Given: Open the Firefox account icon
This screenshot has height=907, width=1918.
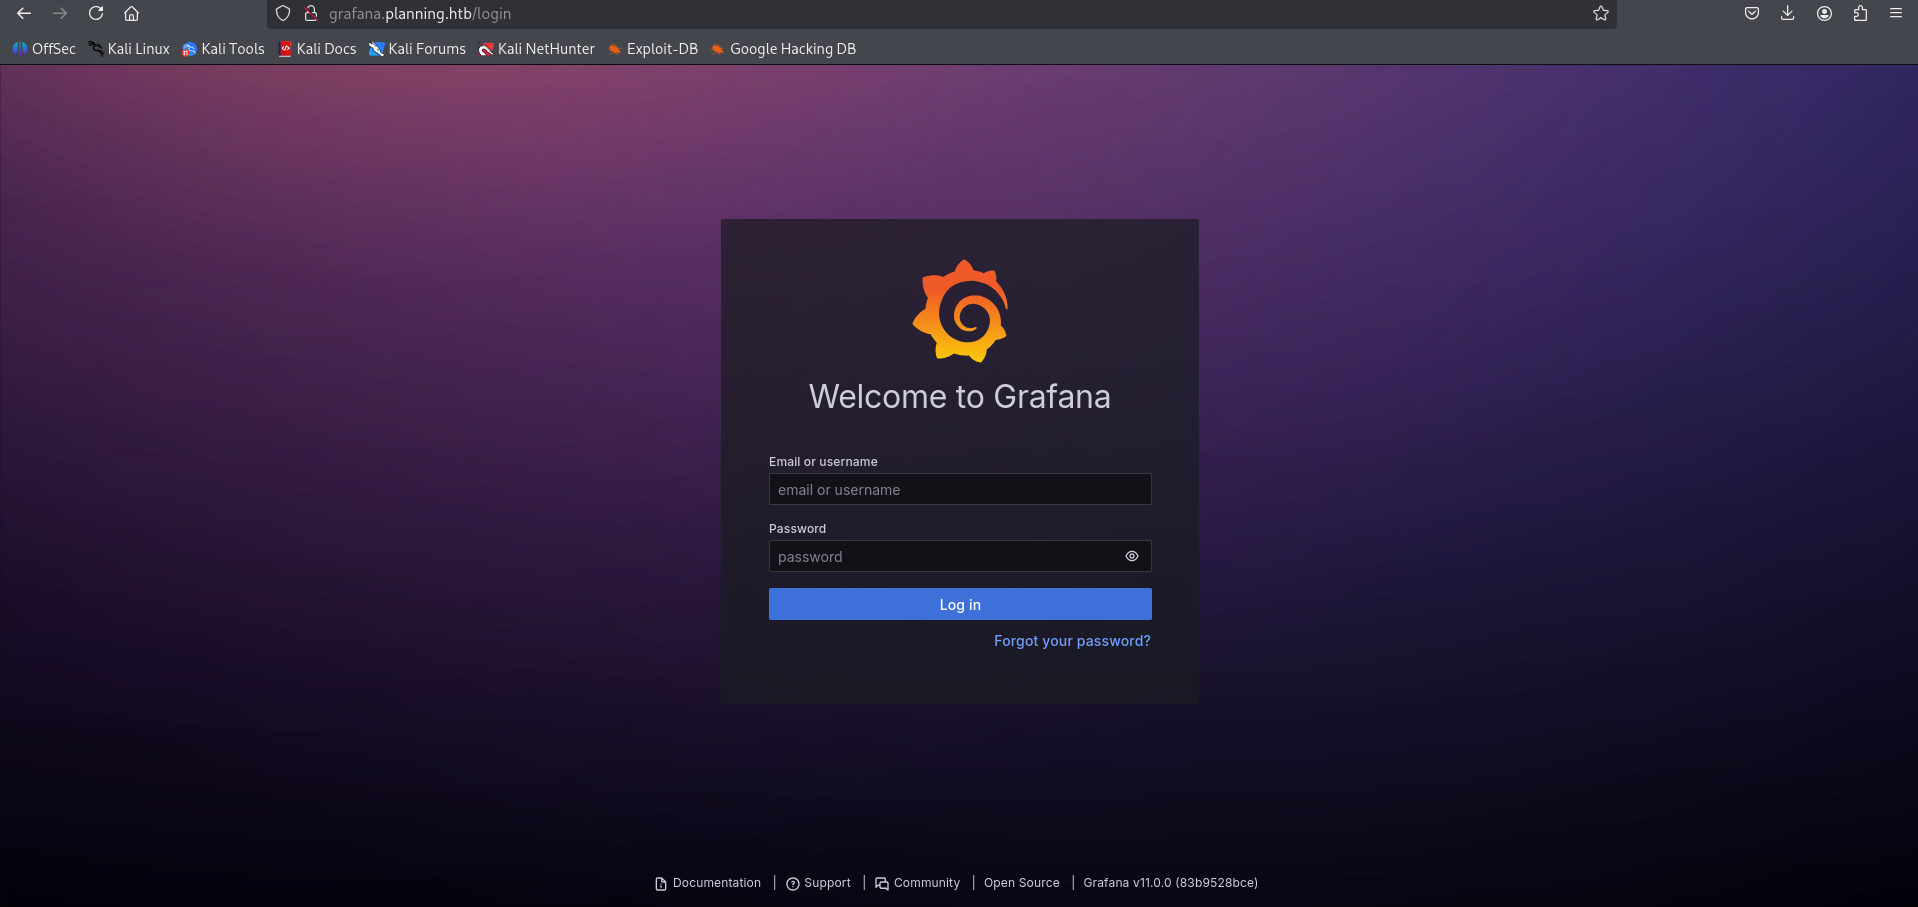Looking at the screenshot, I should pyautogui.click(x=1824, y=14).
